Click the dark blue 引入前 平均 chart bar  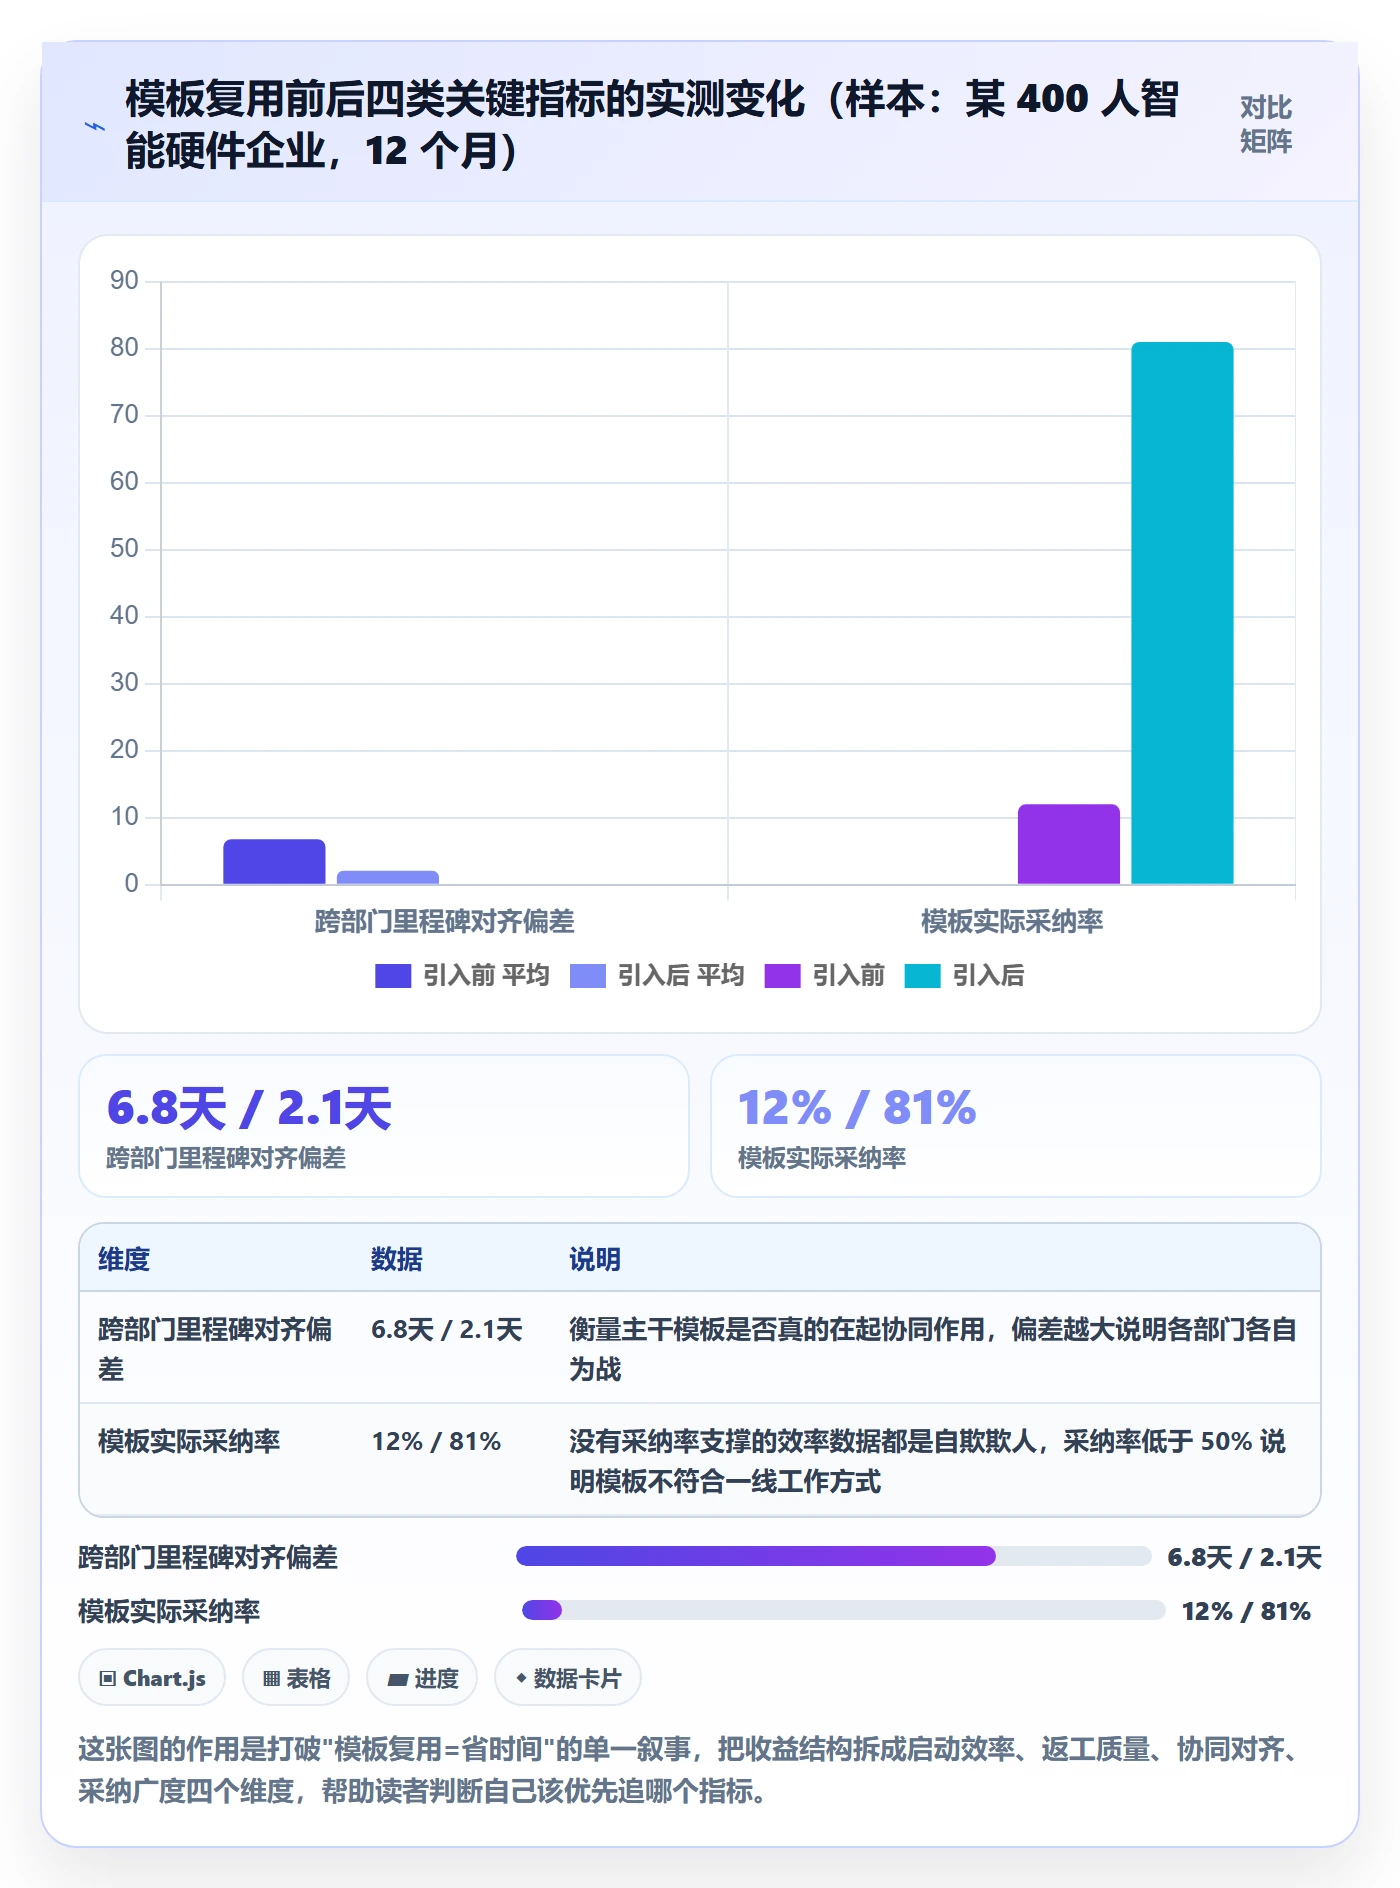[274, 861]
